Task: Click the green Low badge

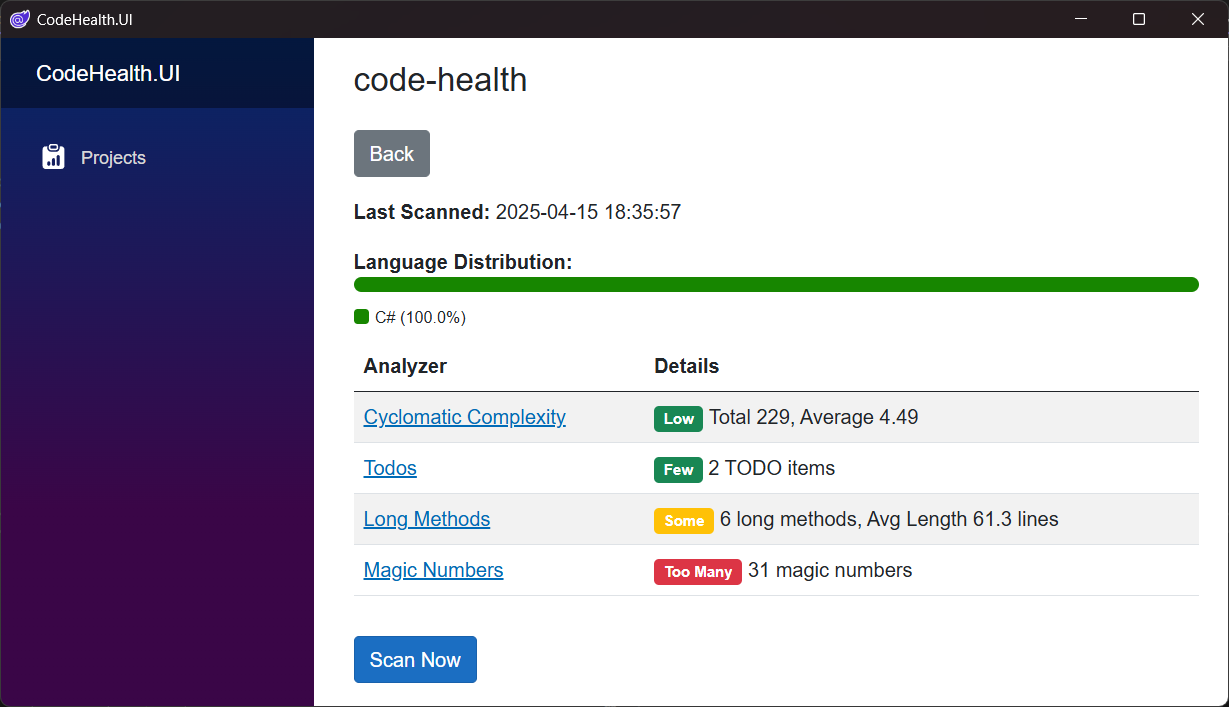Action: tap(679, 419)
